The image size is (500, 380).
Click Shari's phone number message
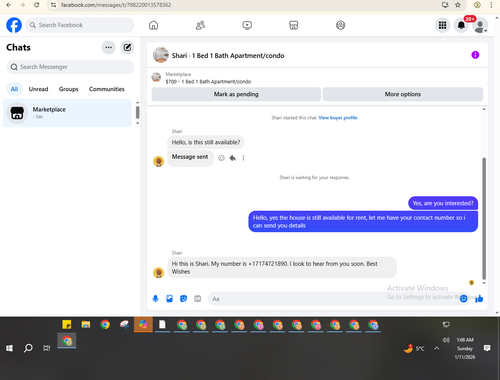282,268
